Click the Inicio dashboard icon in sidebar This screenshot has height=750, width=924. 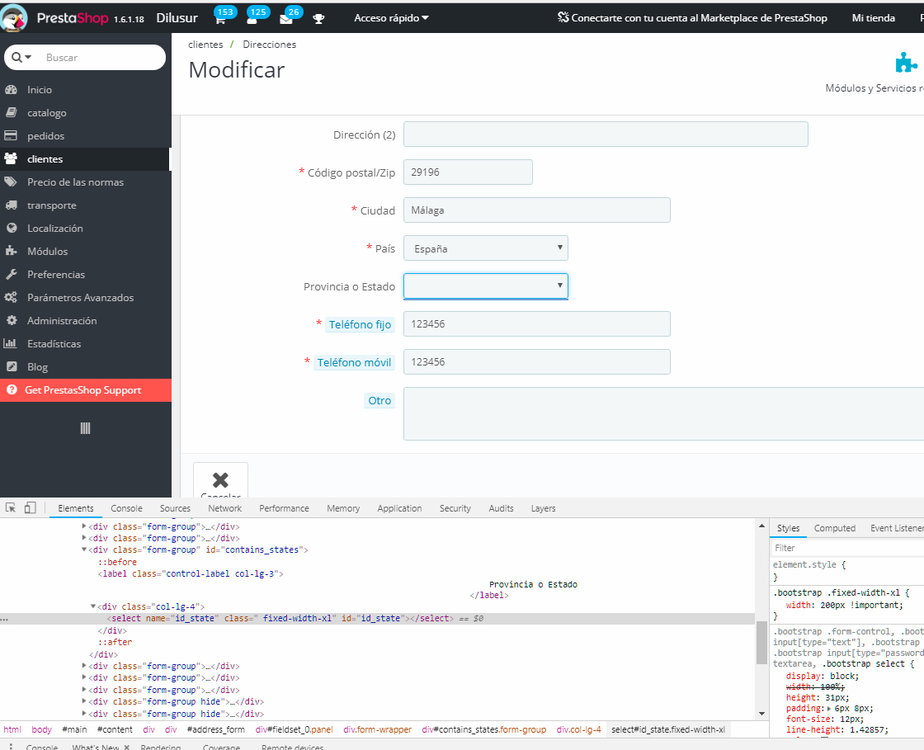pyautogui.click(x=11, y=90)
